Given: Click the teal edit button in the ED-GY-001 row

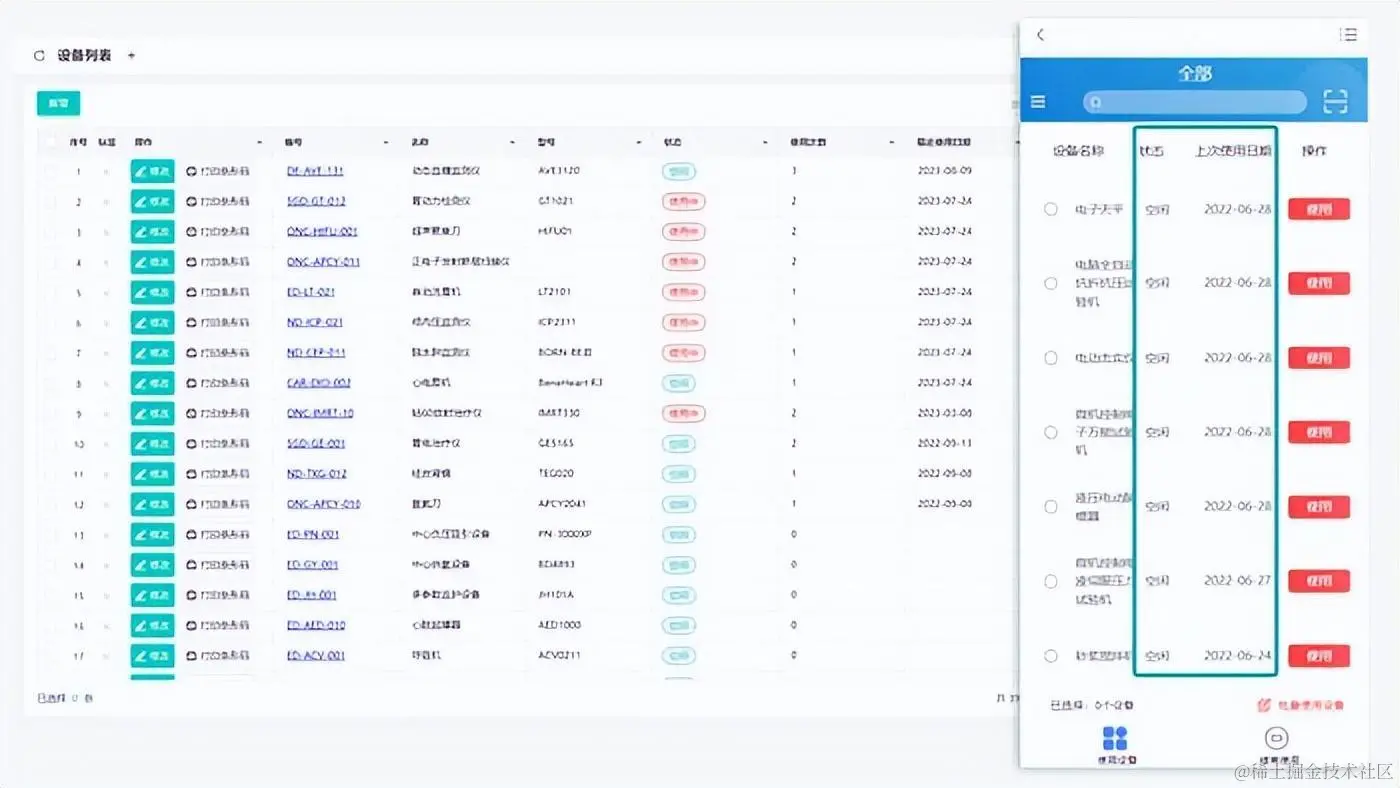Looking at the screenshot, I should click(x=152, y=564).
